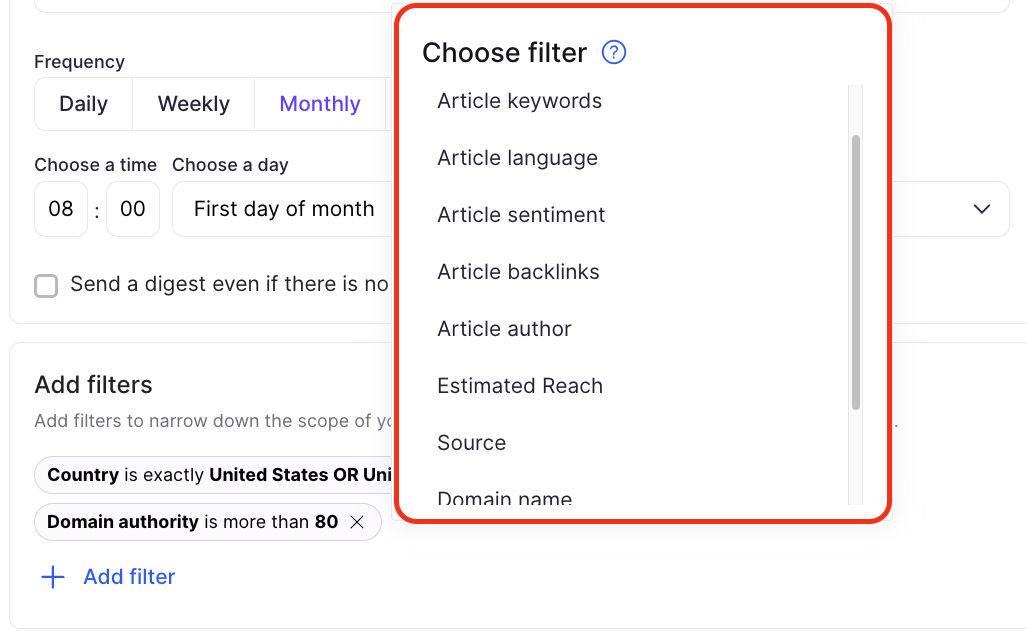Screen dimensions: 1027x637
Task: Select the Monthly frequency option
Action: click(x=320, y=104)
